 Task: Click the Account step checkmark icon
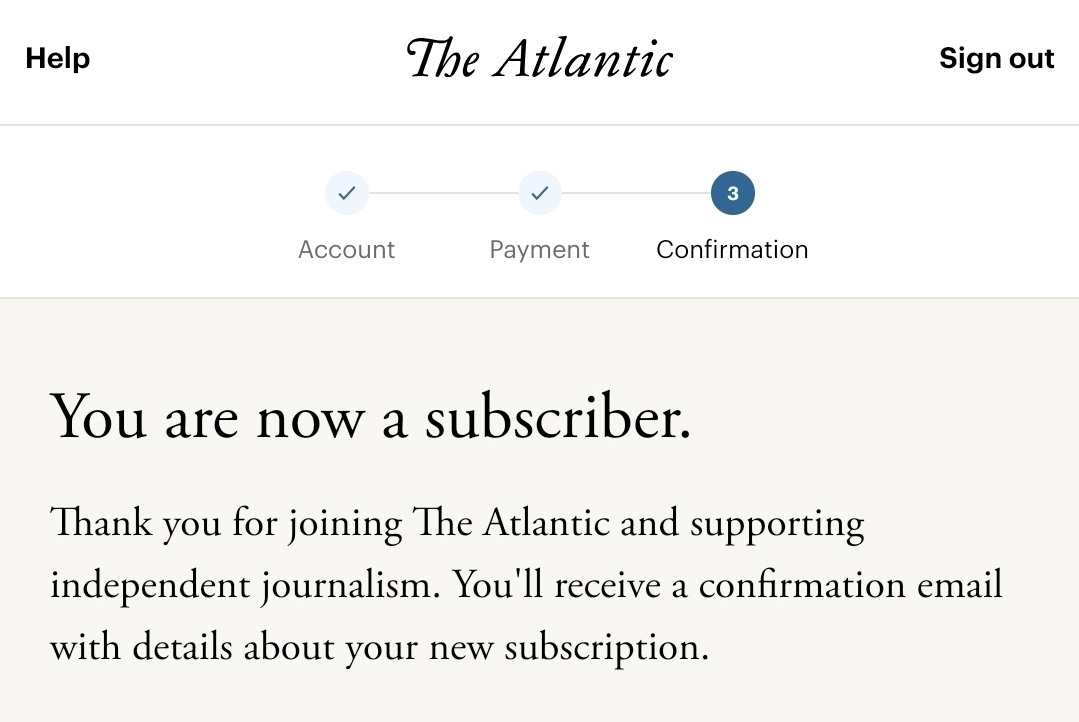point(347,193)
